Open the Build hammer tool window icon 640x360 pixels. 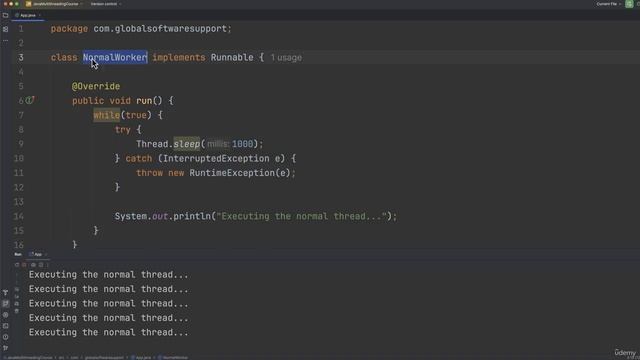coord(5,292)
